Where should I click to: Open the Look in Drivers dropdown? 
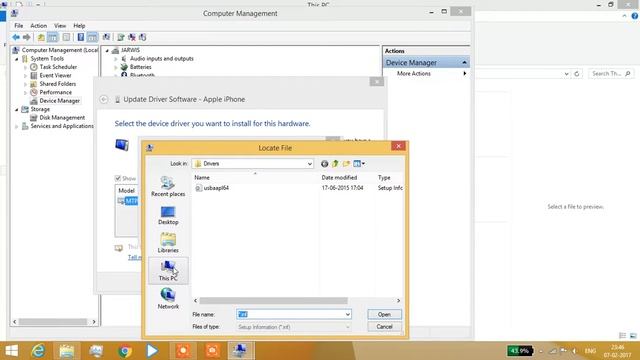point(309,164)
